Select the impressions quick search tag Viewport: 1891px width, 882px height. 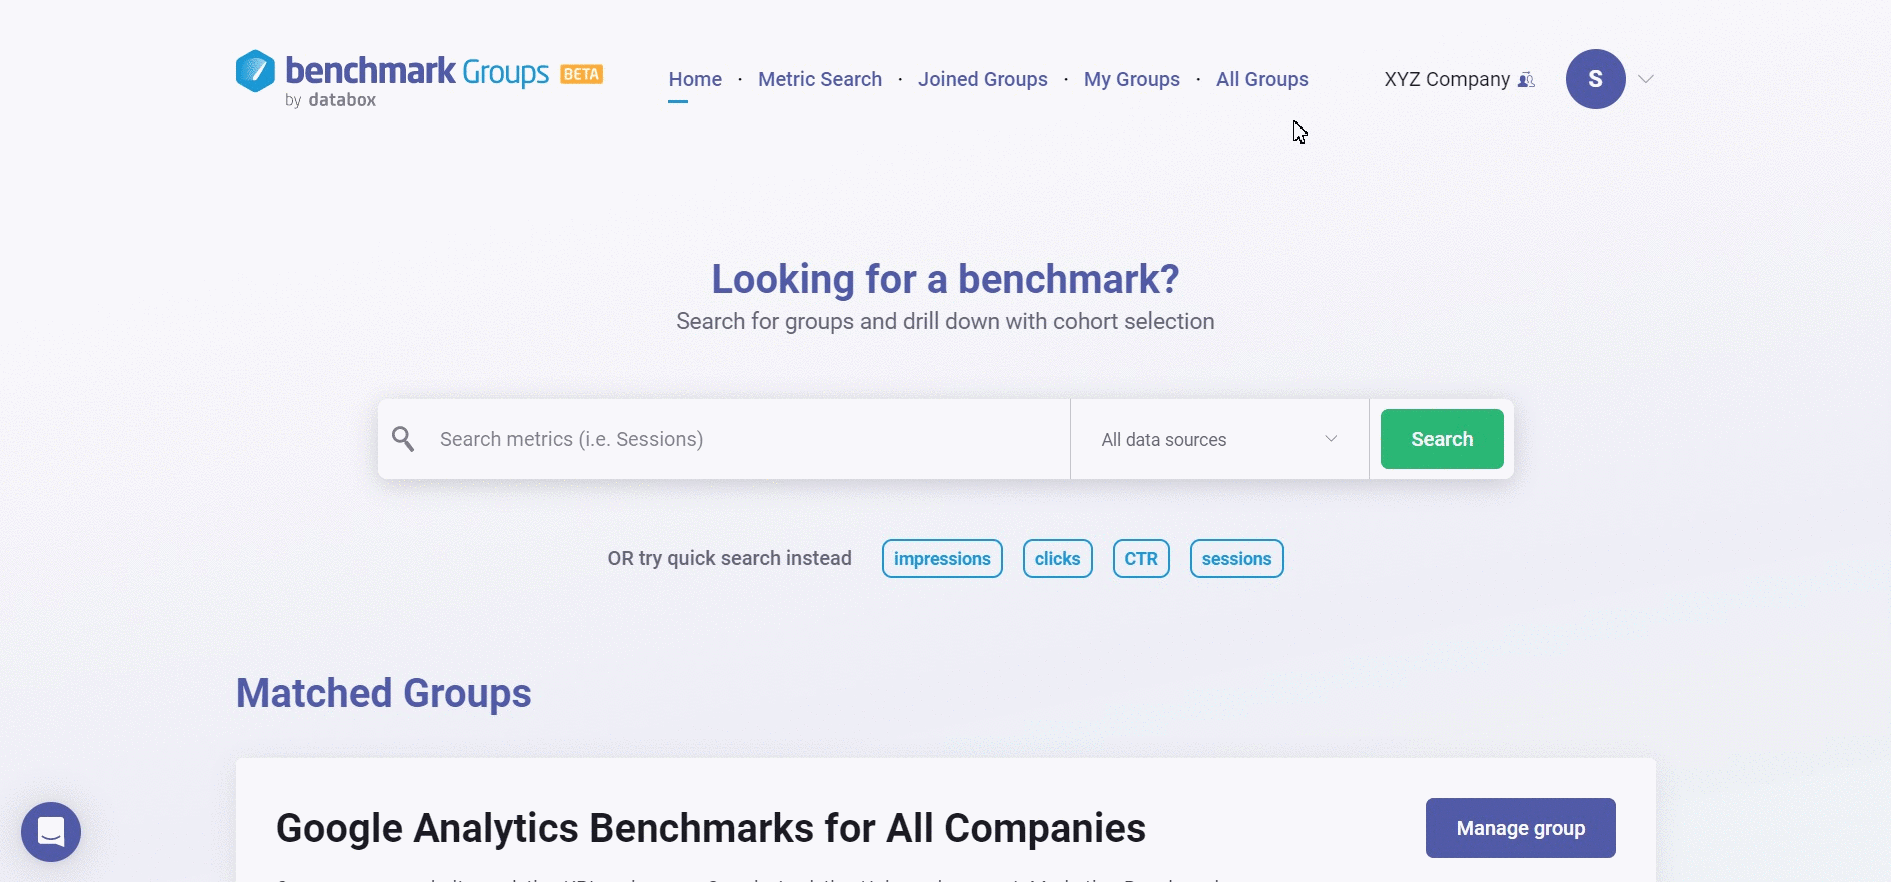(x=942, y=559)
